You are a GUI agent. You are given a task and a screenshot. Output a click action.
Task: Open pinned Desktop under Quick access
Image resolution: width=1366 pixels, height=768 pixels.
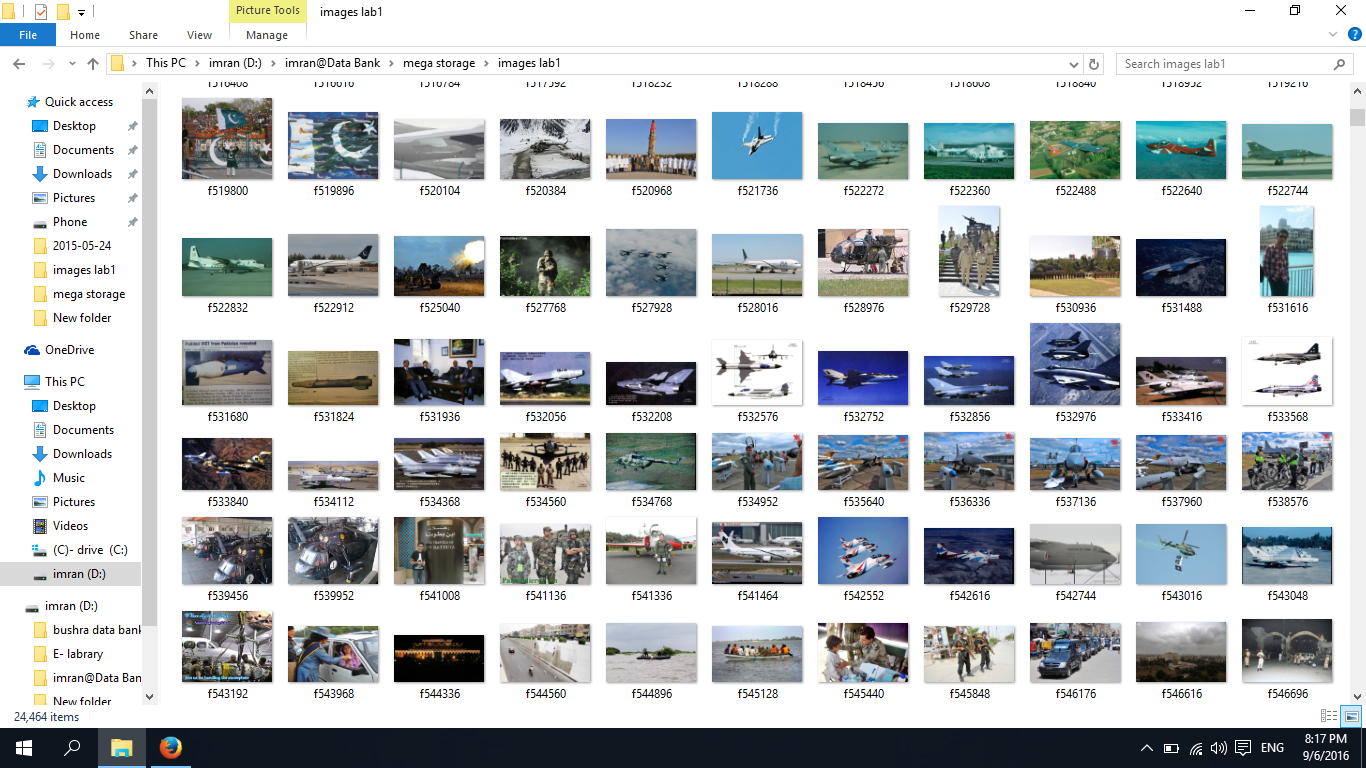click(74, 126)
